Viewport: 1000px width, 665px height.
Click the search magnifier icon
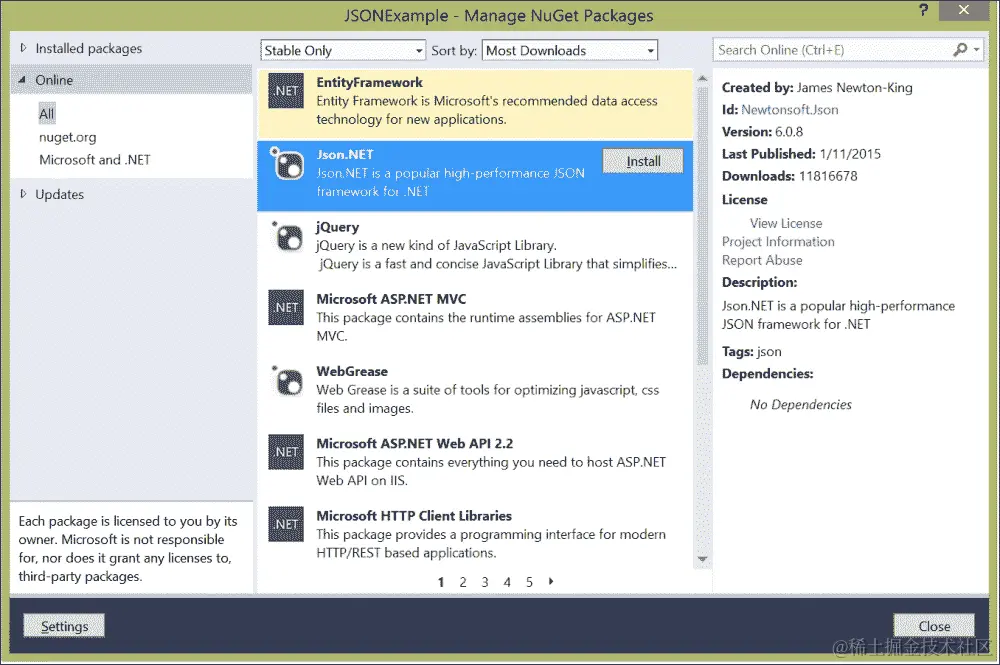pos(960,50)
